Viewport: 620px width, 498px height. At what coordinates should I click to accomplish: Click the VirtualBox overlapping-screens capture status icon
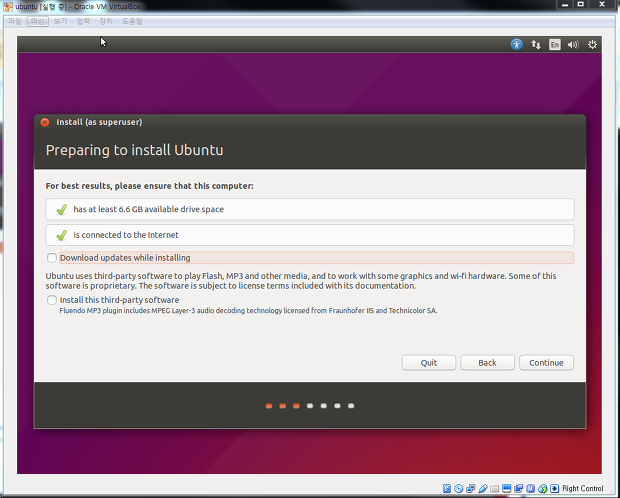[518, 489]
